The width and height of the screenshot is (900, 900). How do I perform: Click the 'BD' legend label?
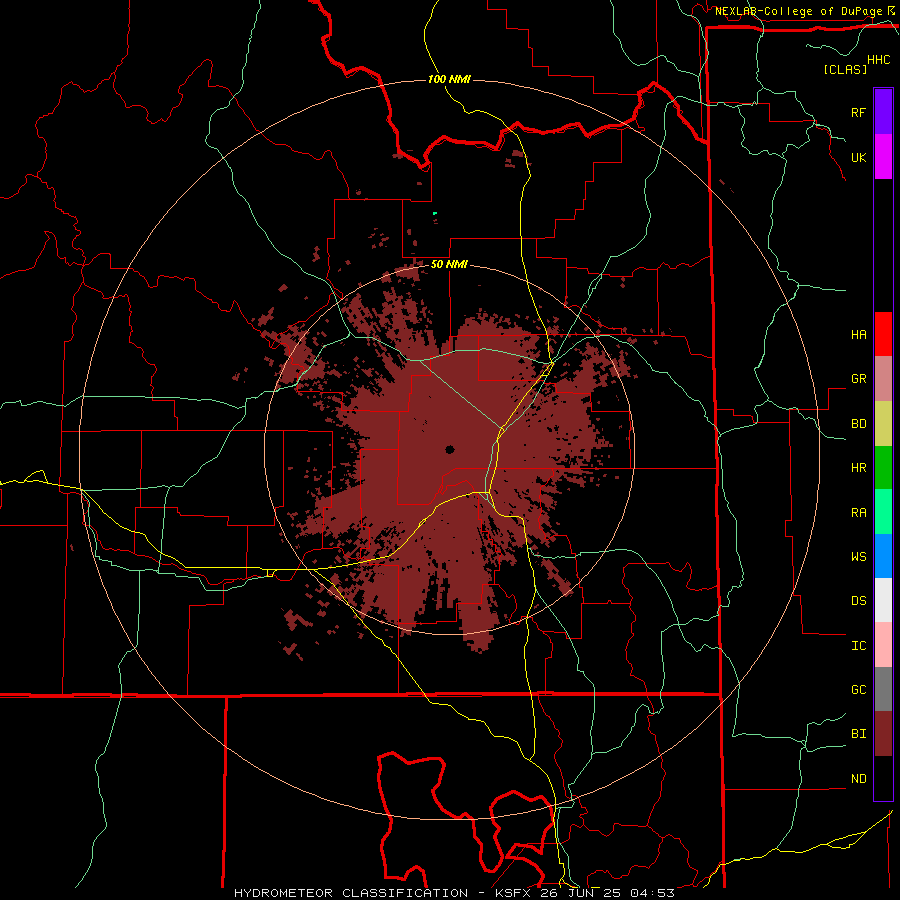point(858,424)
